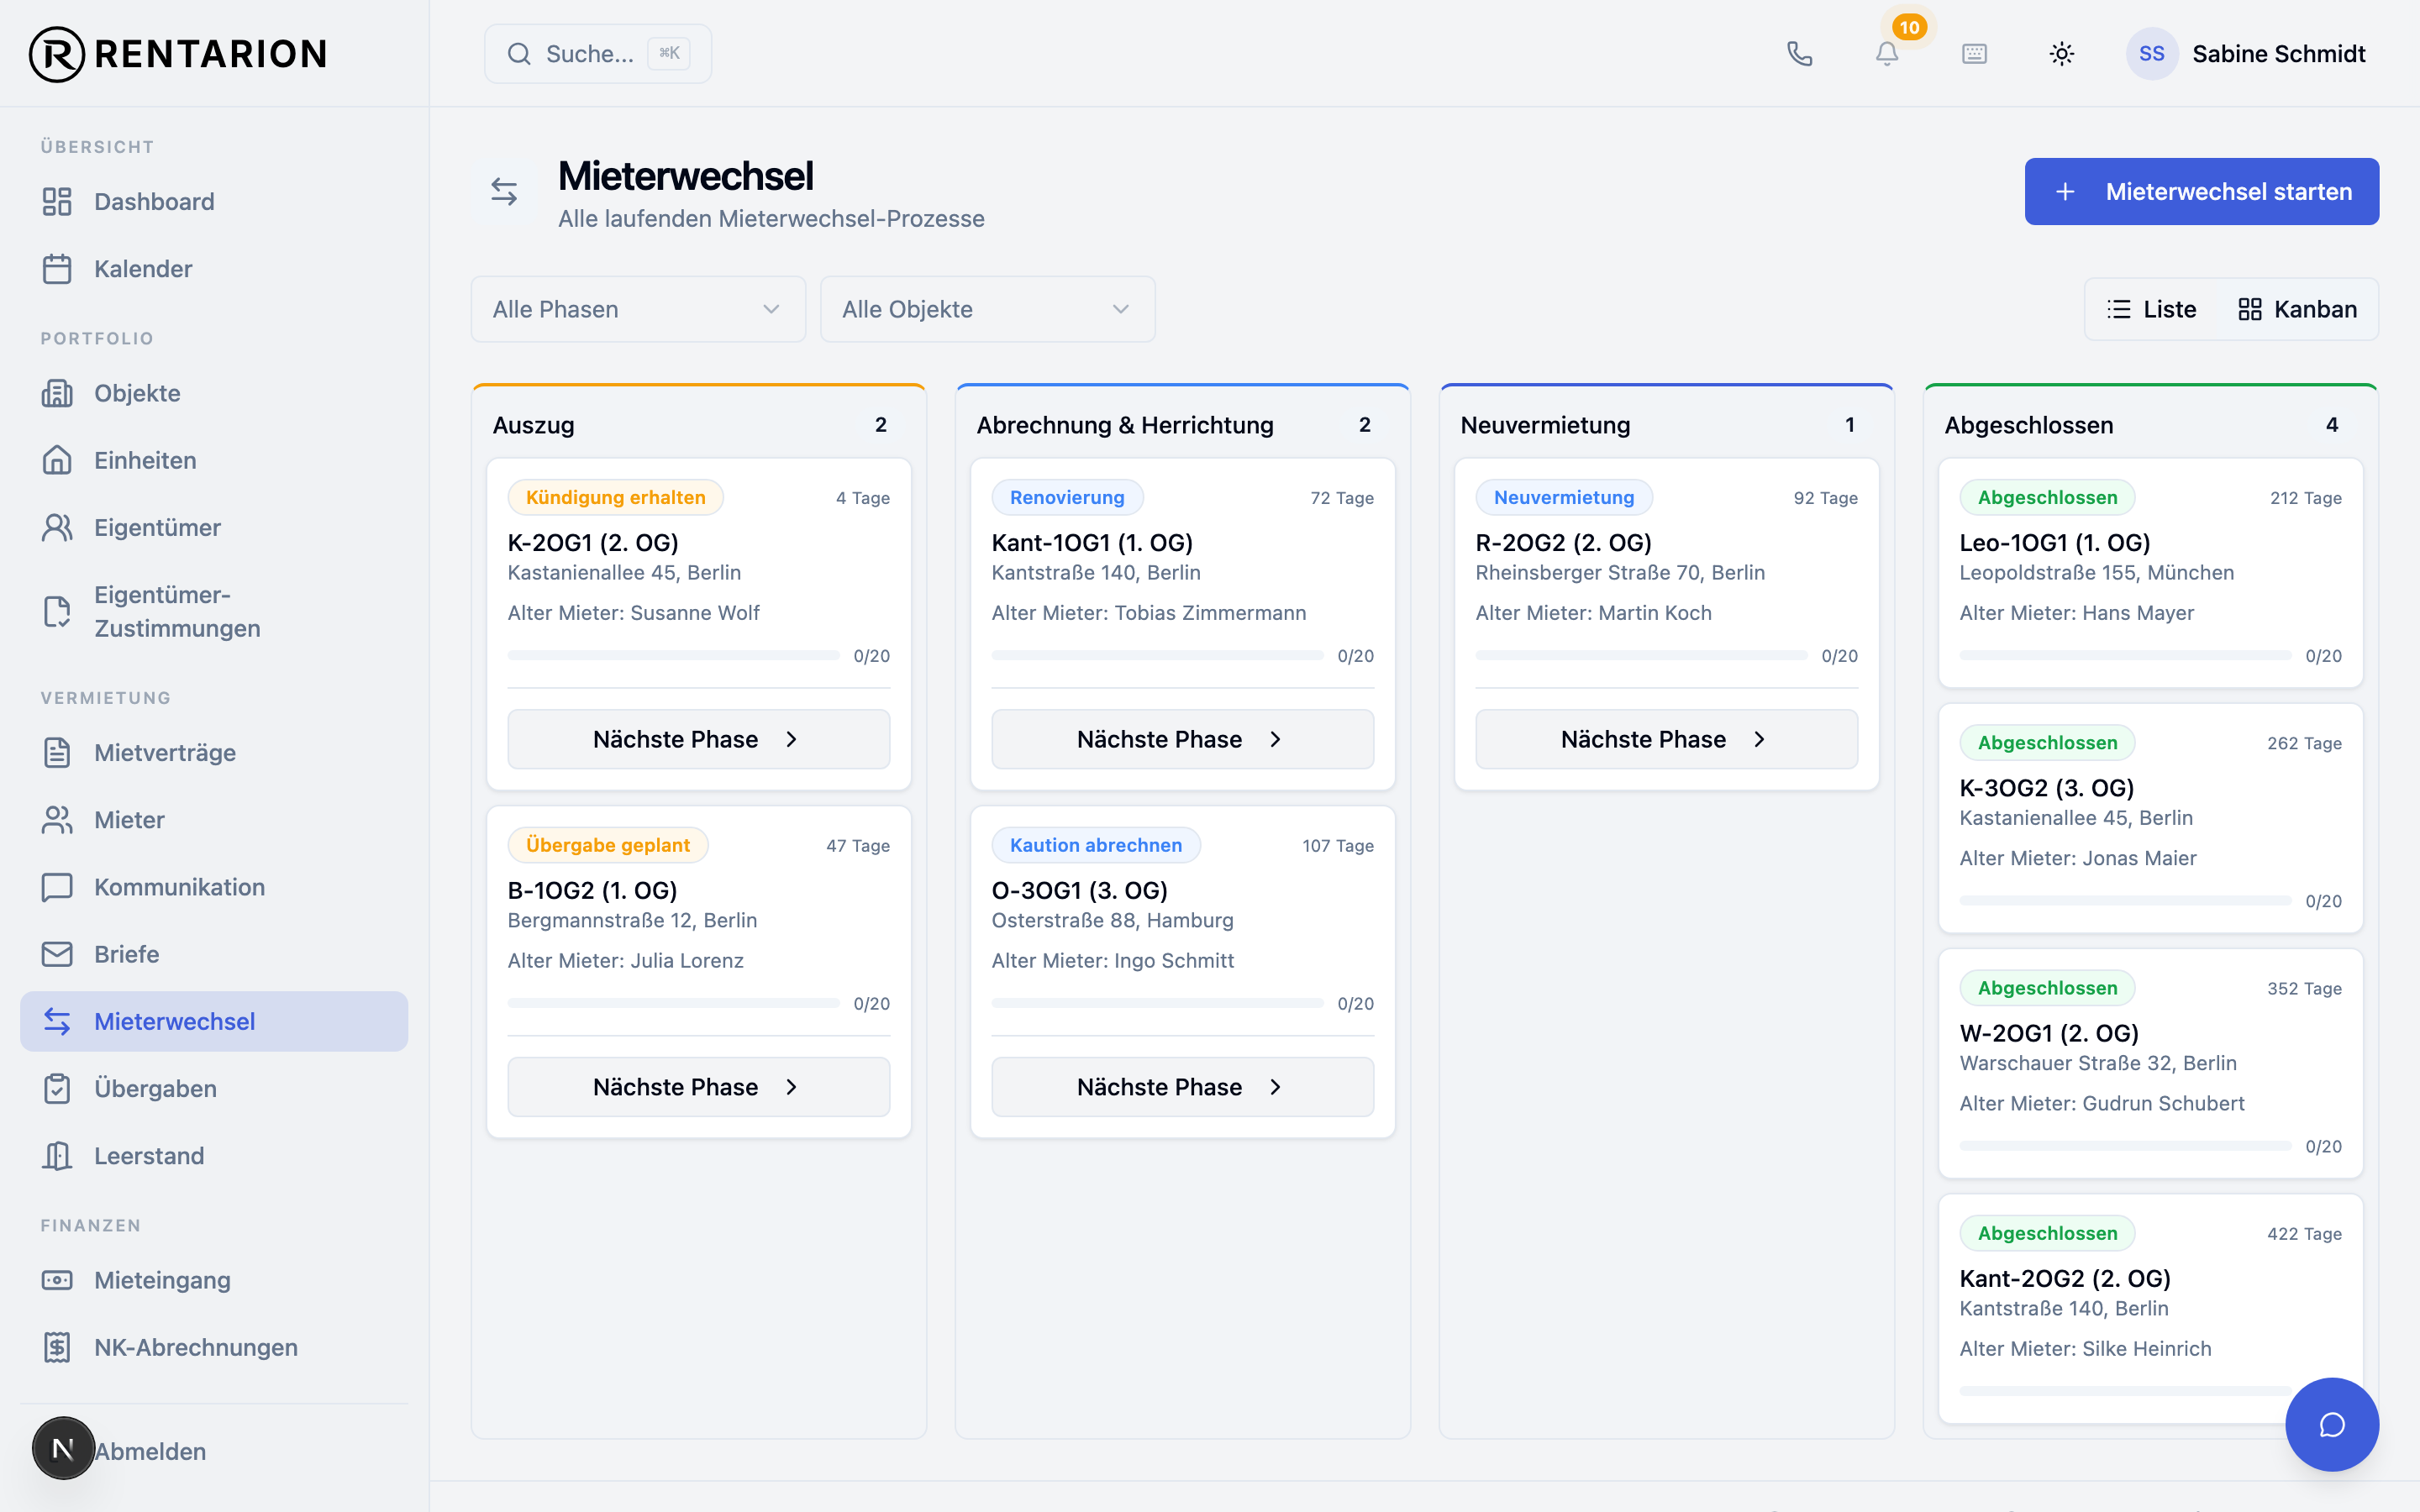
Task: Open Sabine Schmidt user avatar
Action: coord(2151,54)
